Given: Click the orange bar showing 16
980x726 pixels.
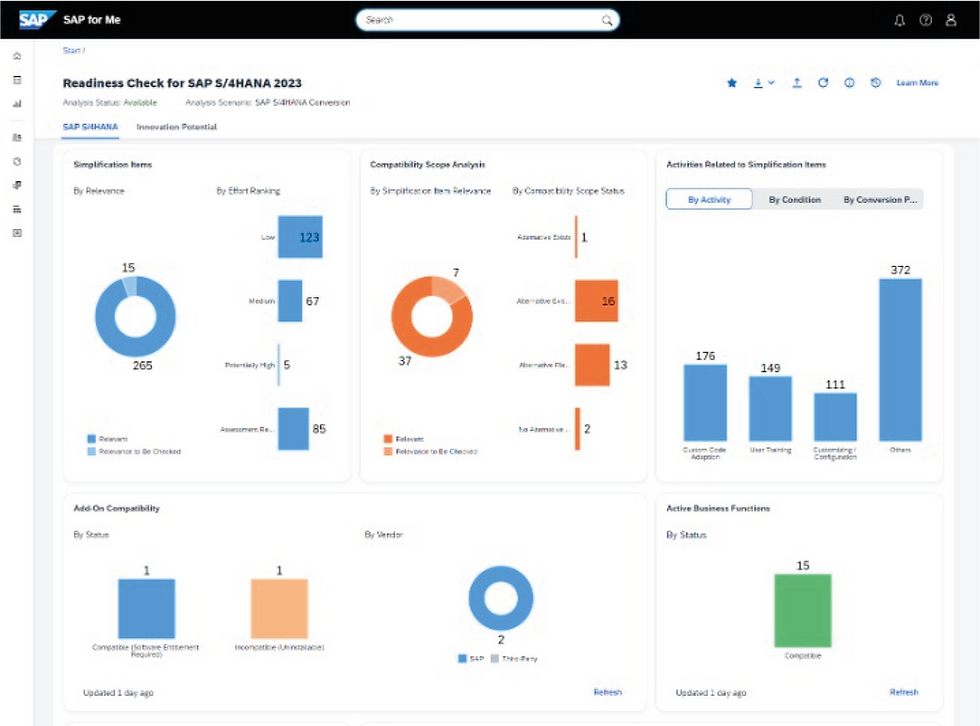Looking at the screenshot, I should coord(597,301).
